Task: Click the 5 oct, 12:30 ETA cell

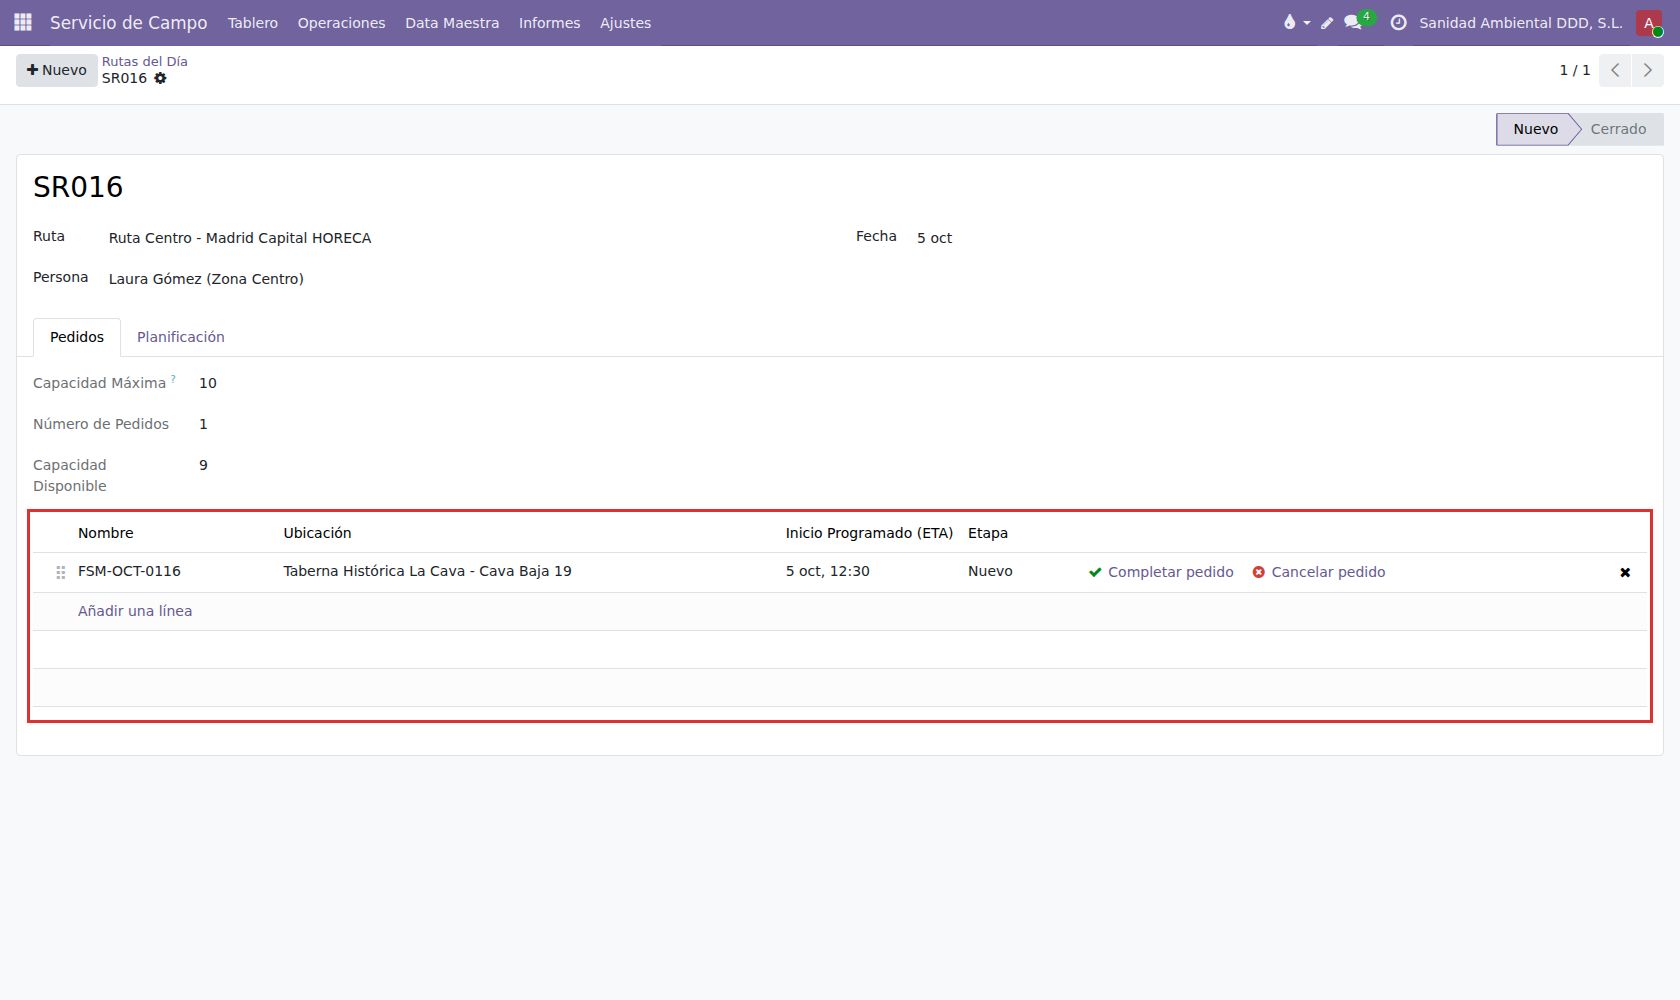Action: click(827, 571)
